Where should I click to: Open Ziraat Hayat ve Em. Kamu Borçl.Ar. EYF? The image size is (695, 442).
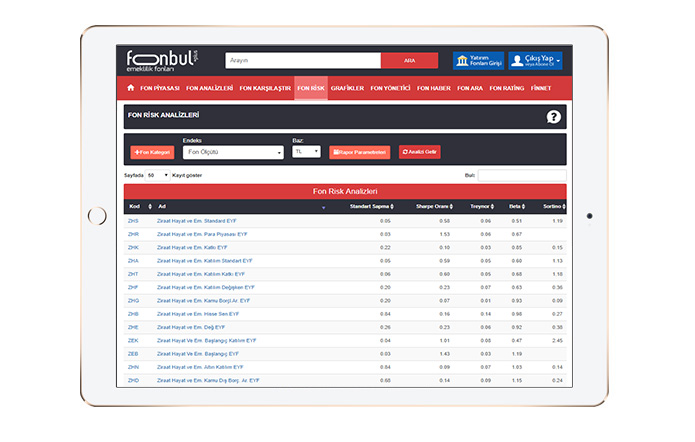point(203,301)
